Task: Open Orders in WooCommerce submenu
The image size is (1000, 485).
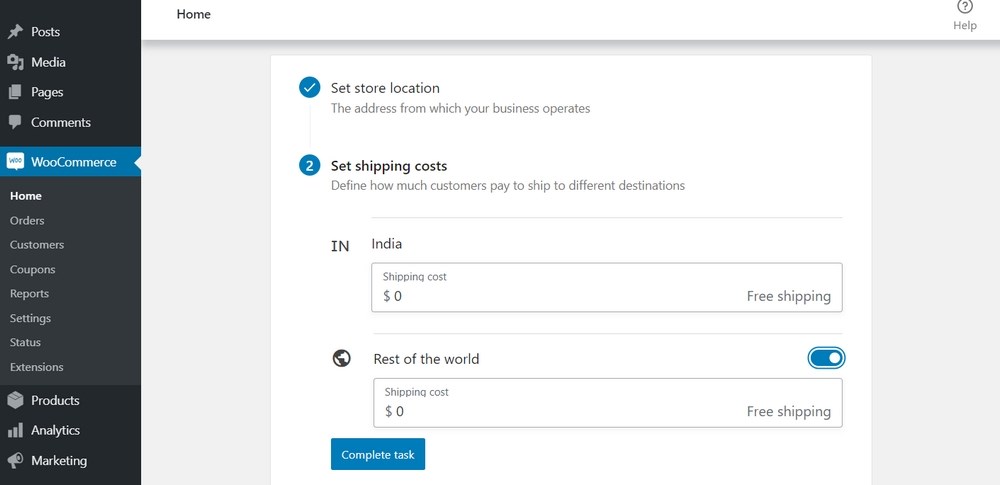Action: (x=27, y=220)
